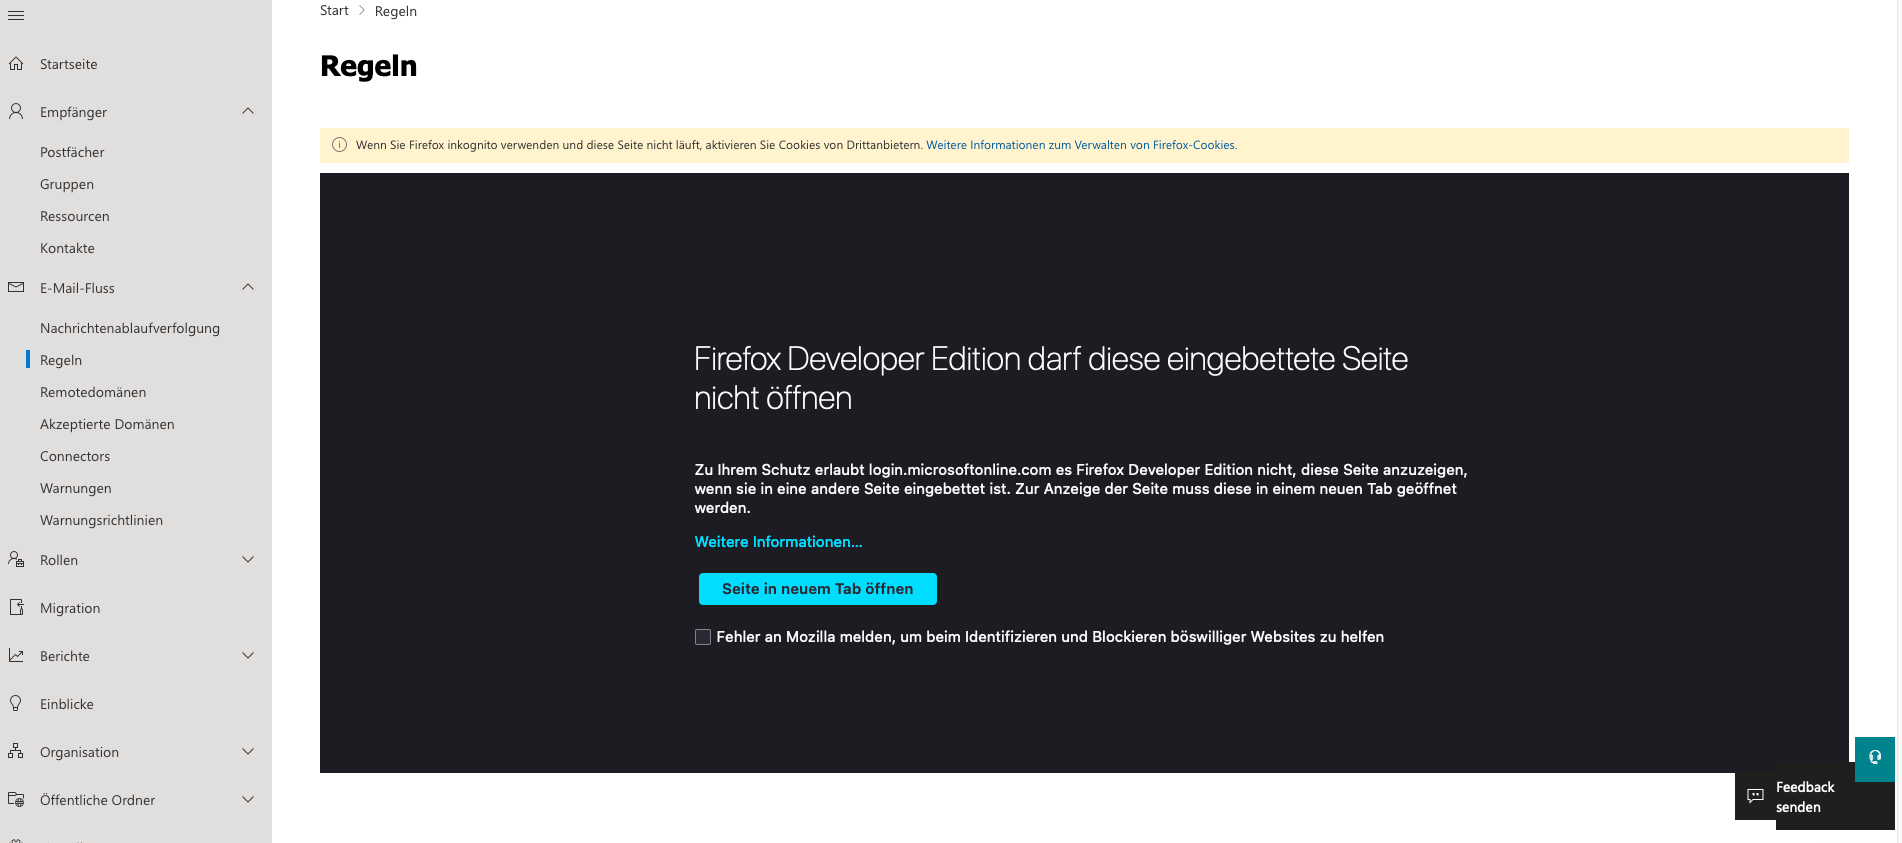Click the Einblicke lightbulb icon
This screenshot has width=1902, height=843.
(16, 704)
